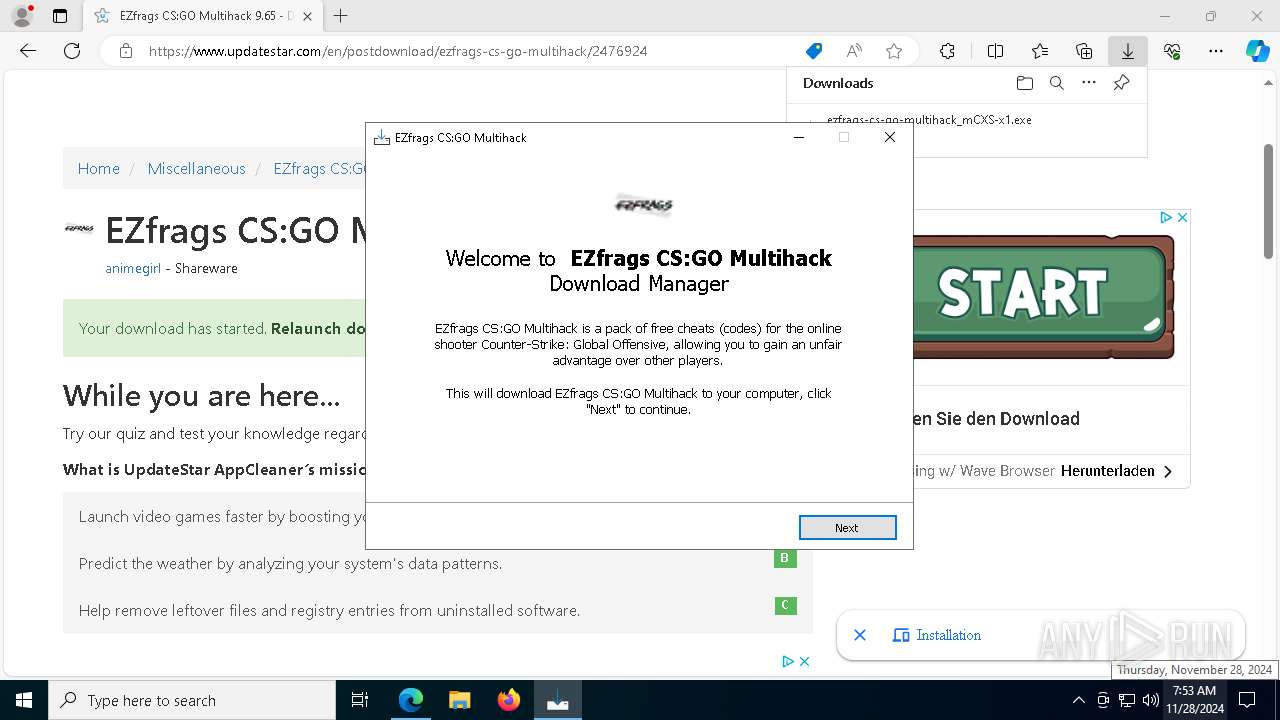The image size is (1280, 720).
Task: Open Task View from the taskbar
Action: (360, 700)
